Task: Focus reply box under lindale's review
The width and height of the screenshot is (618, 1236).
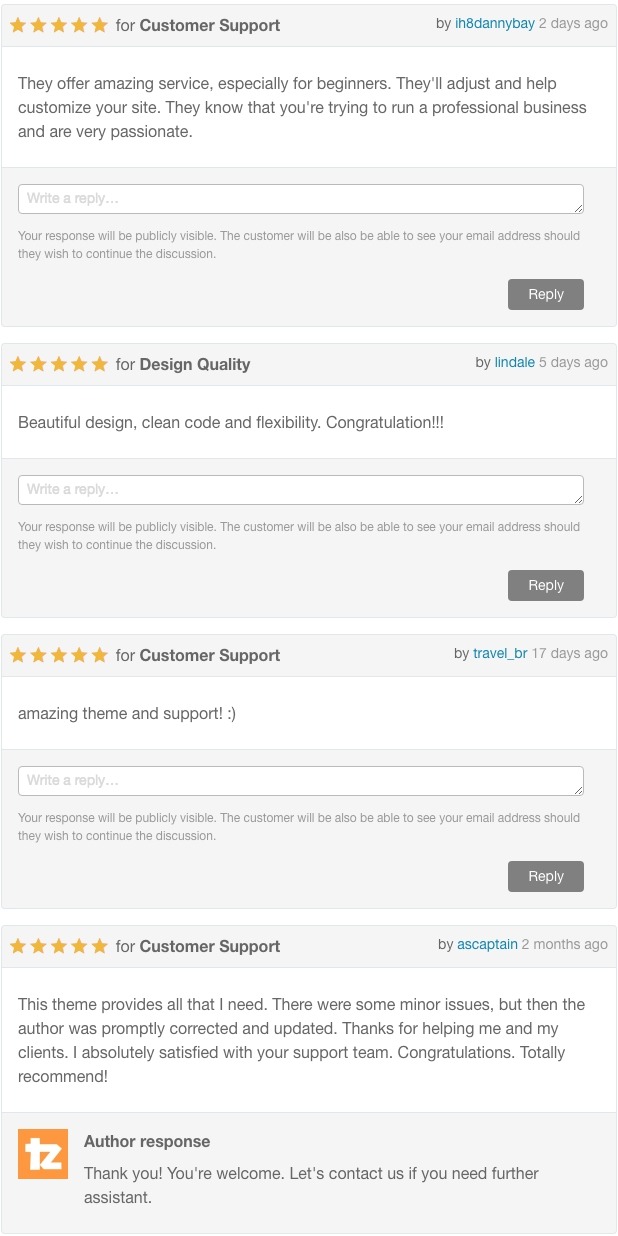Action: (300, 490)
